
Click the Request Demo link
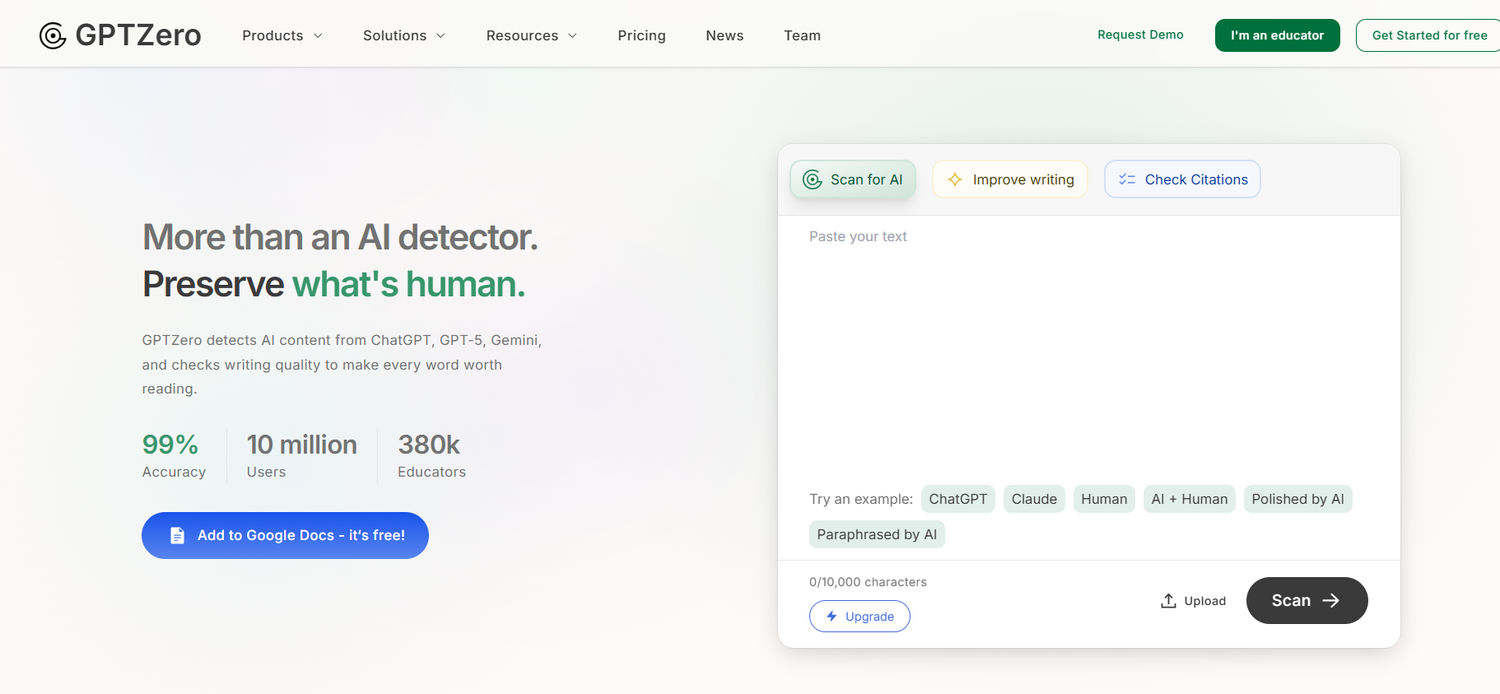(1140, 35)
